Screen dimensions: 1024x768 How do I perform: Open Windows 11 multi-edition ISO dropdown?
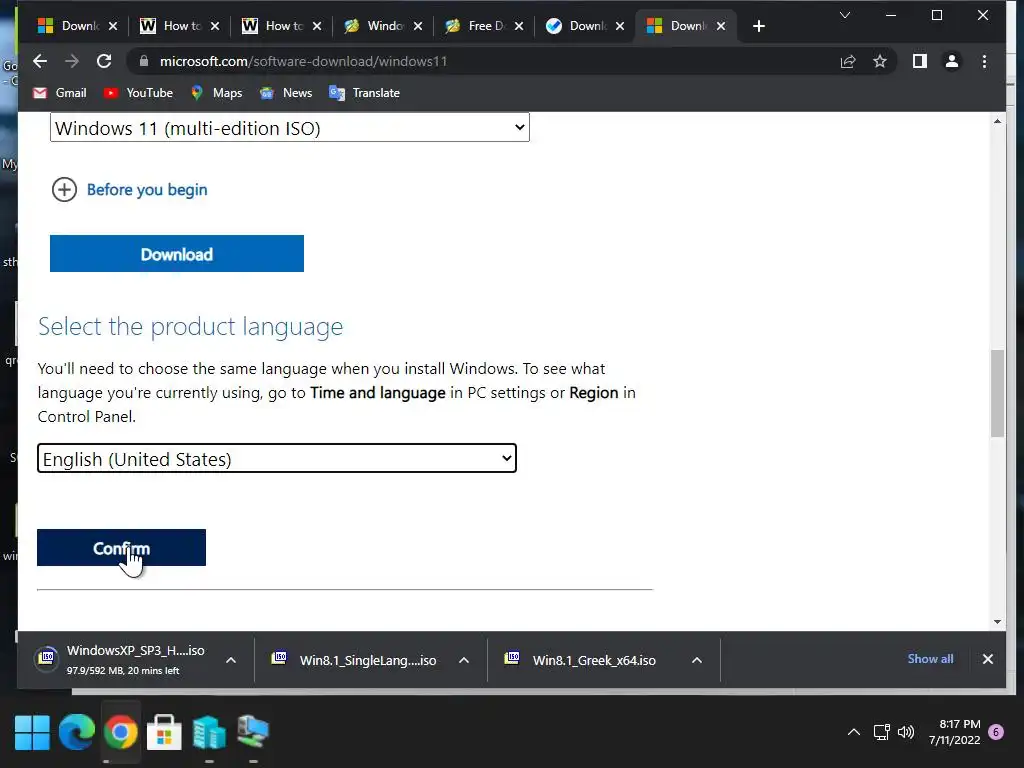[x=290, y=128]
